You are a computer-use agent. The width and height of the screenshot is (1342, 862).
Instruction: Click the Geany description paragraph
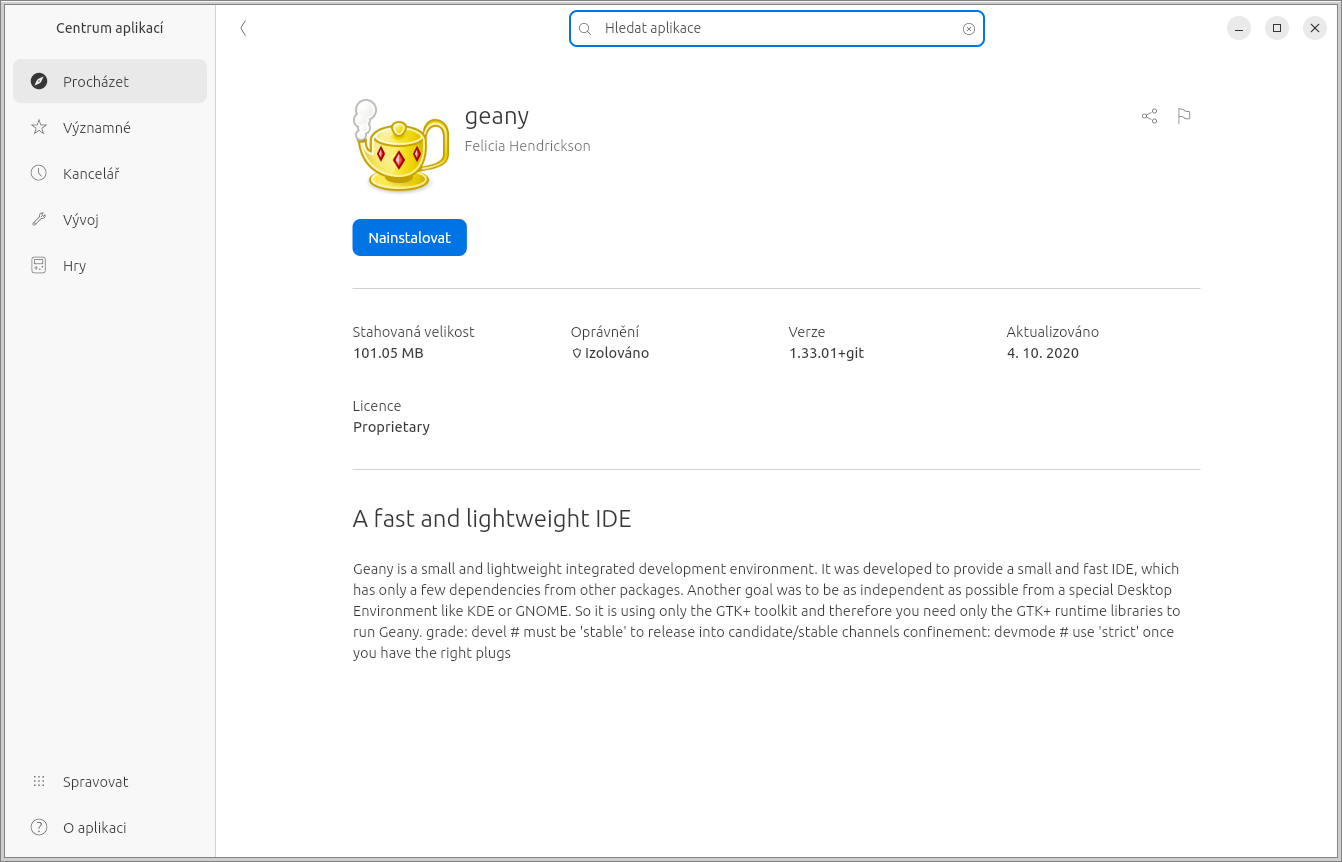767,611
